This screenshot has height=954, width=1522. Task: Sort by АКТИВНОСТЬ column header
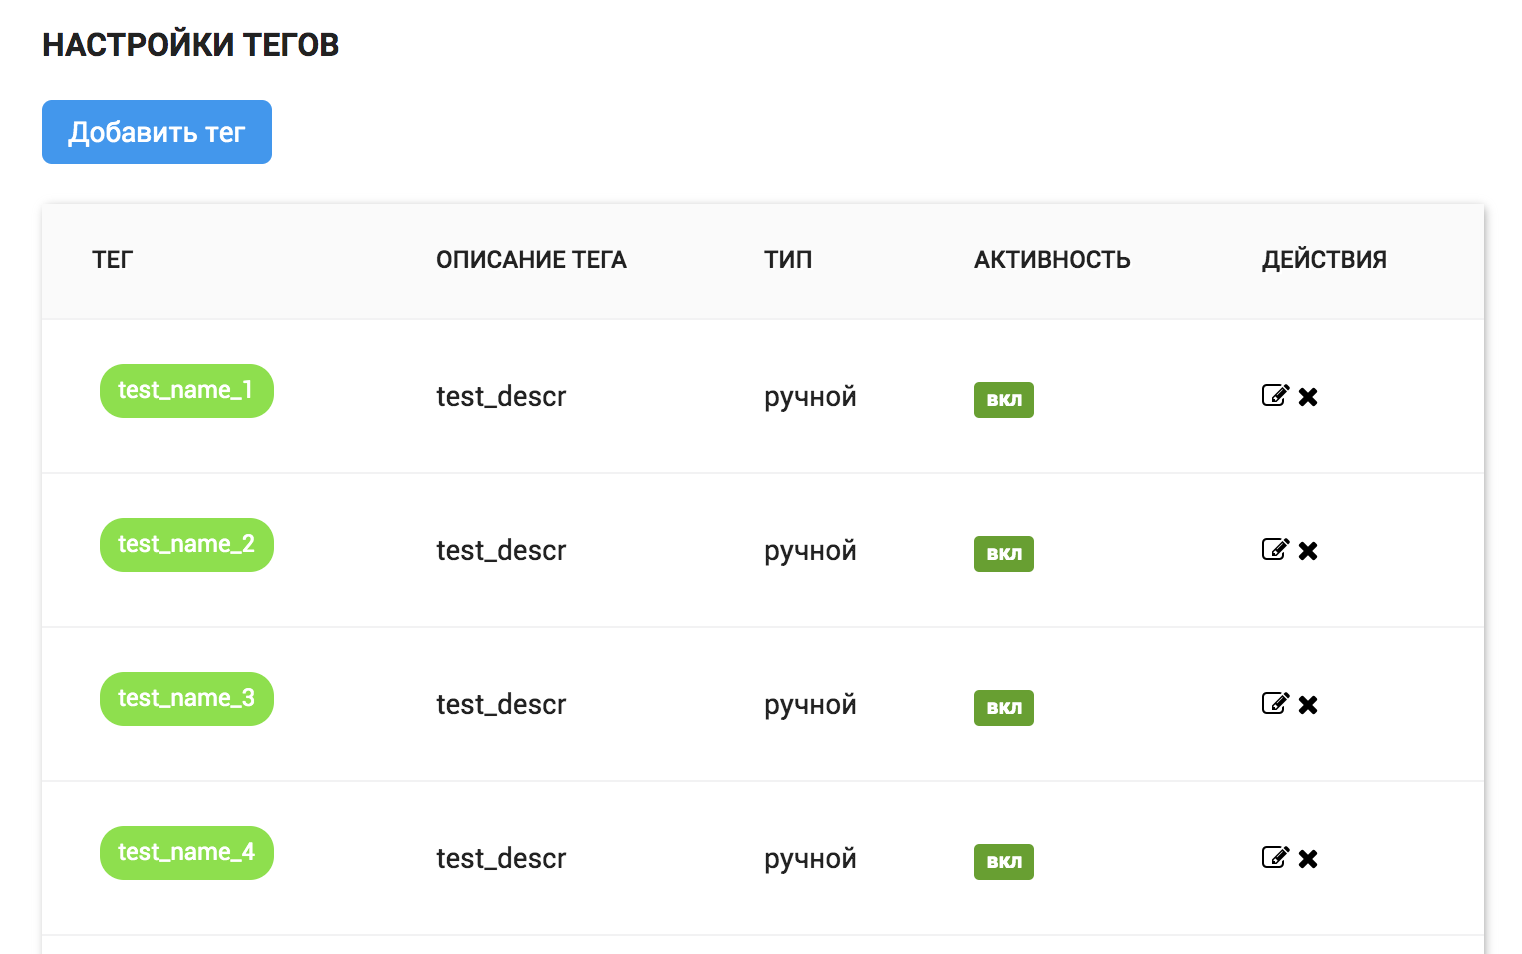(x=1052, y=260)
